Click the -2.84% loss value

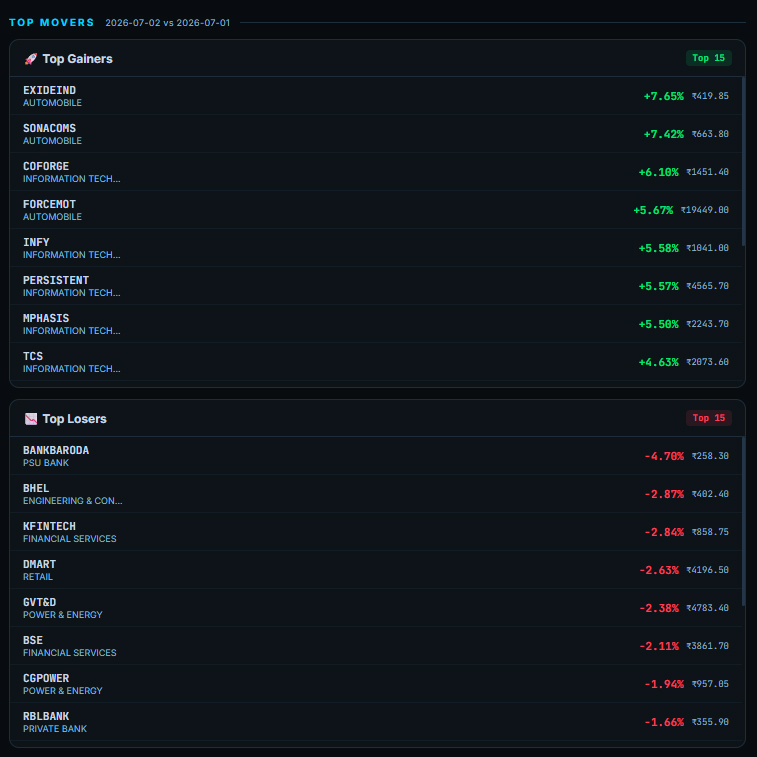(664, 532)
